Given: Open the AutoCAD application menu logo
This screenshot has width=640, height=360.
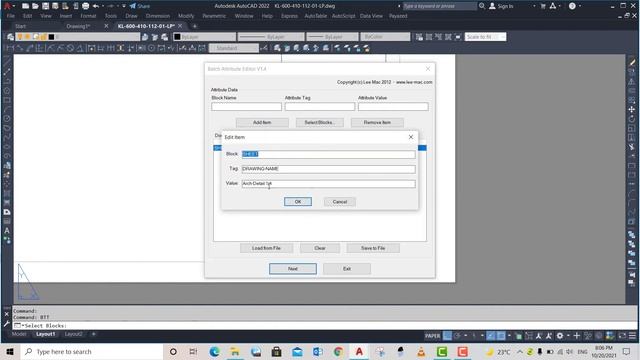Looking at the screenshot, I should click(7, 6).
